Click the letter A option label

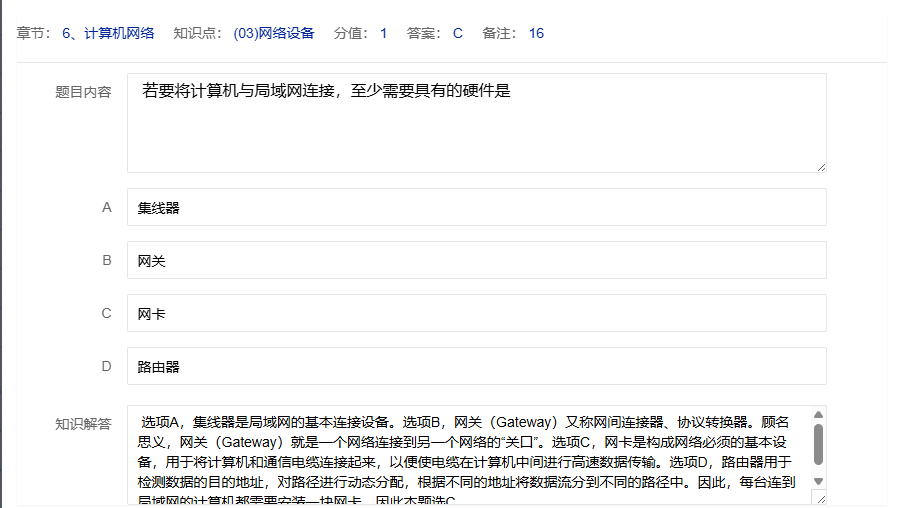tap(107, 208)
